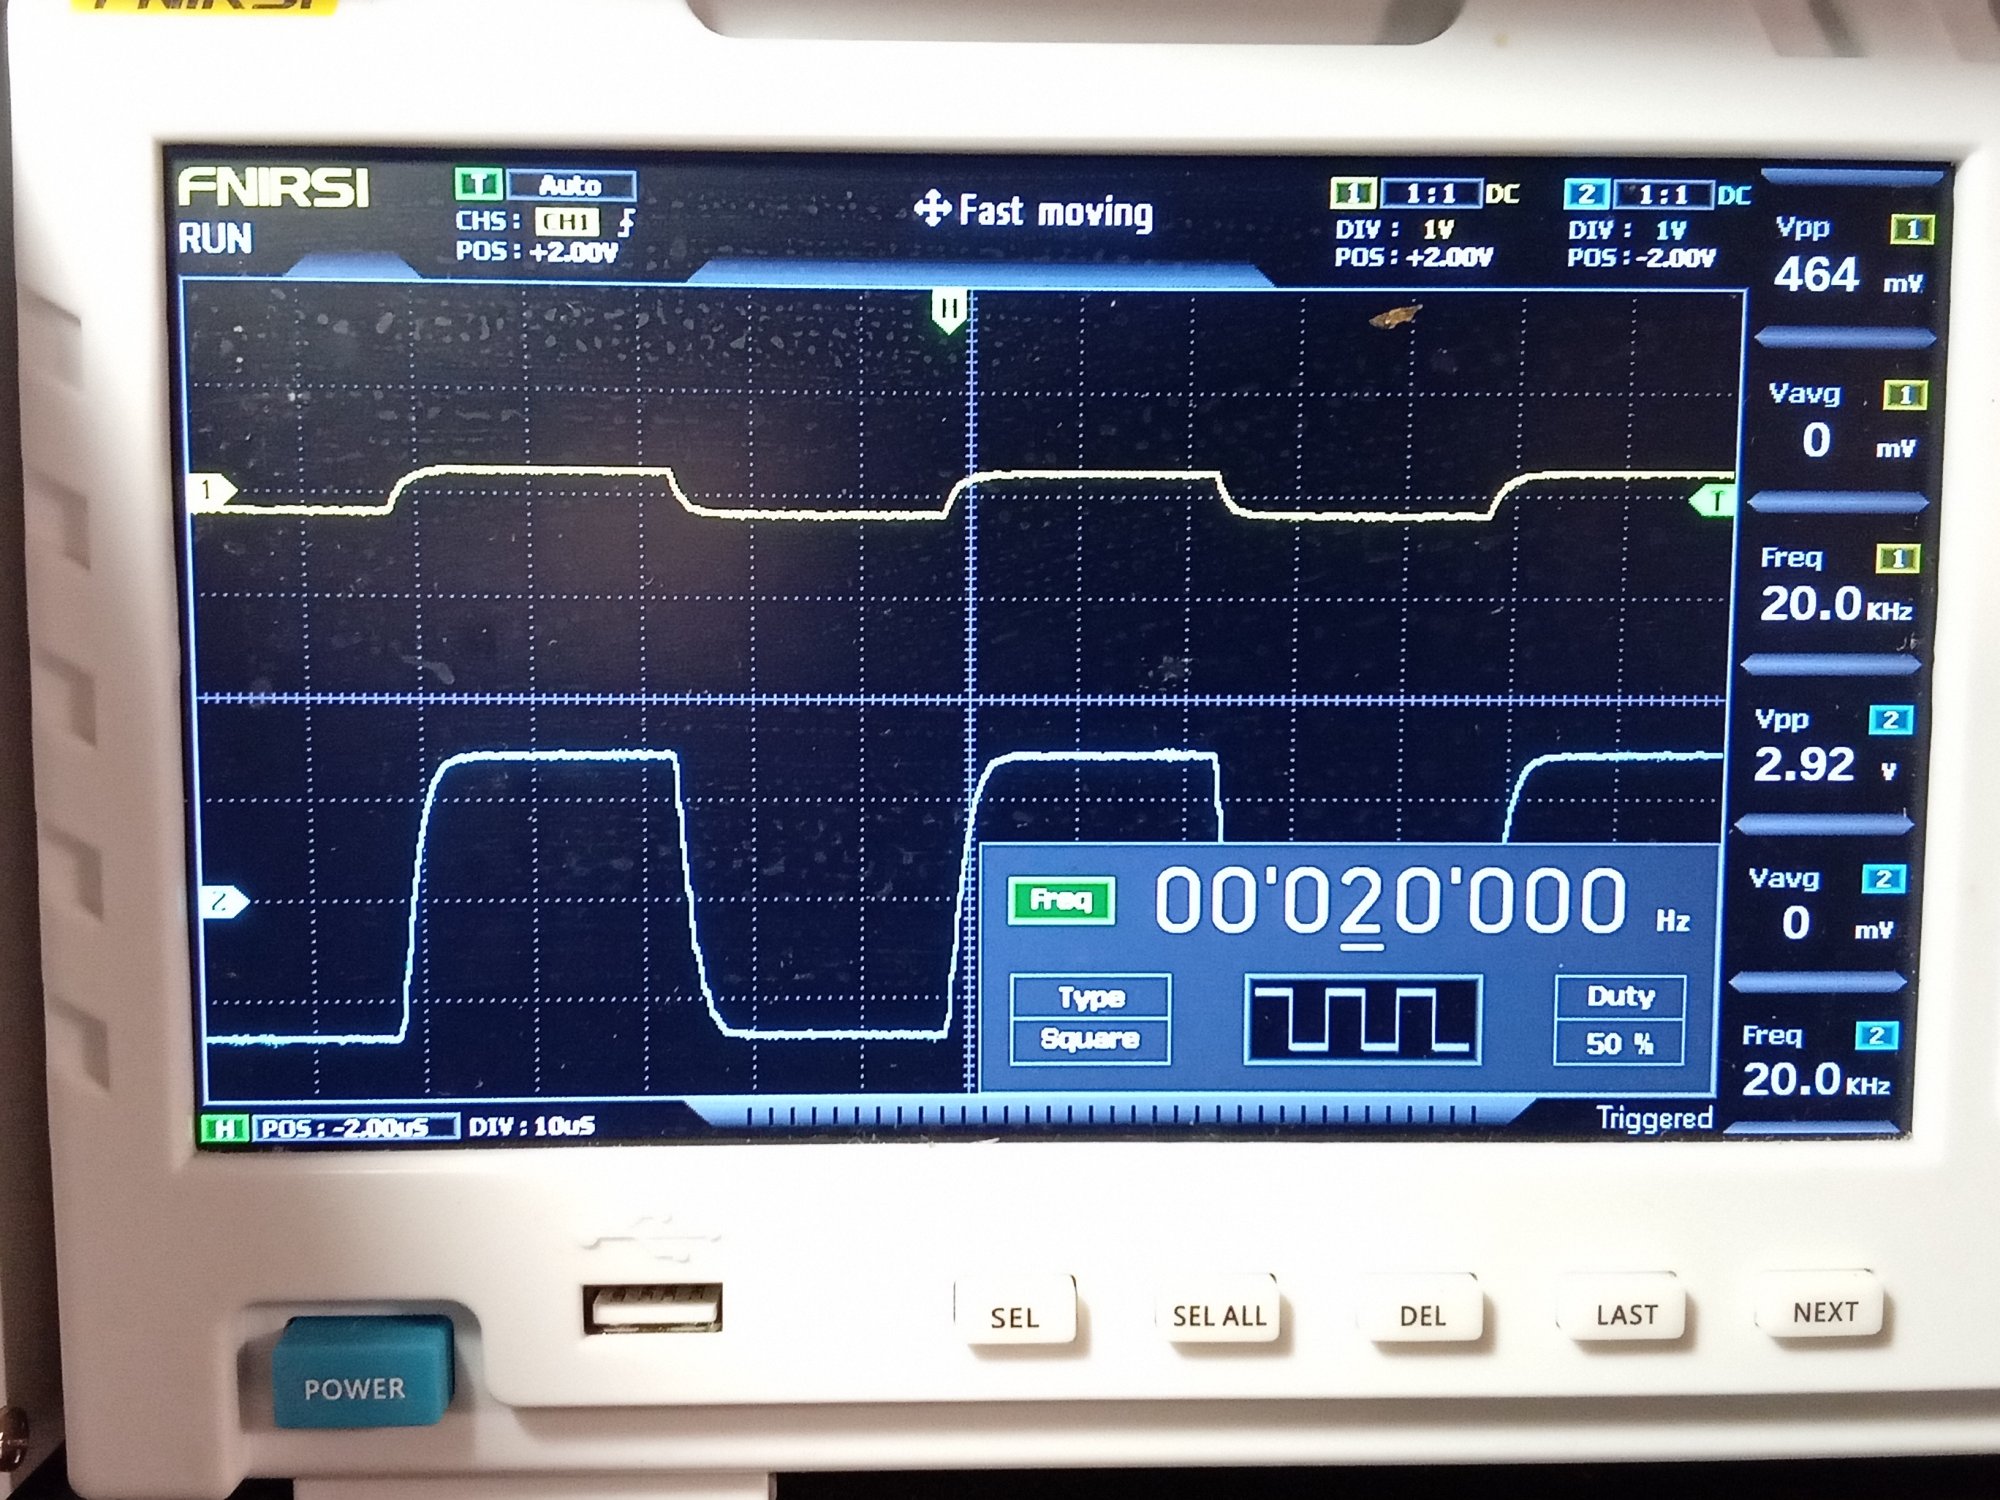The image size is (2000, 1500).
Task: Tap the horizontal H position icon
Action: pos(225,1129)
